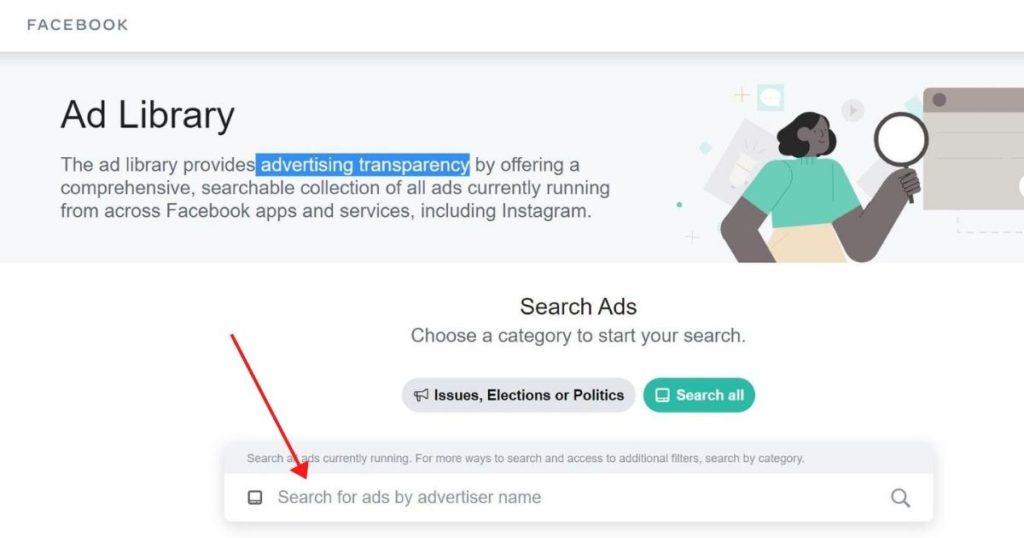Click the highlighted advertising transparency text
Image resolution: width=1024 pixels, height=538 pixels.
point(362,165)
